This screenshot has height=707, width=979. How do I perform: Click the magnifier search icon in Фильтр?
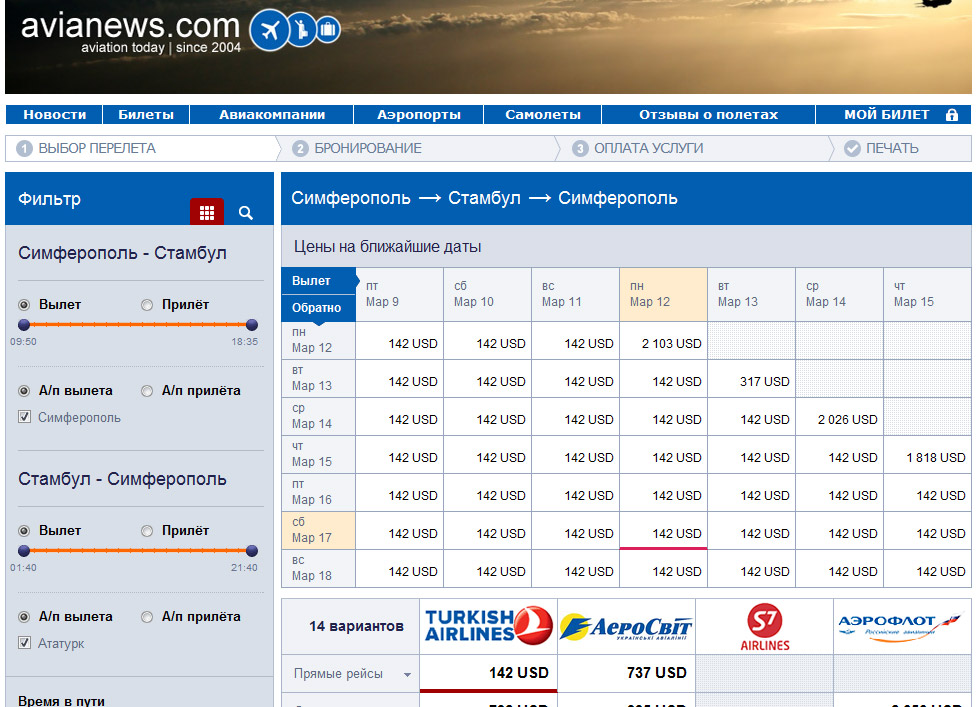point(246,213)
